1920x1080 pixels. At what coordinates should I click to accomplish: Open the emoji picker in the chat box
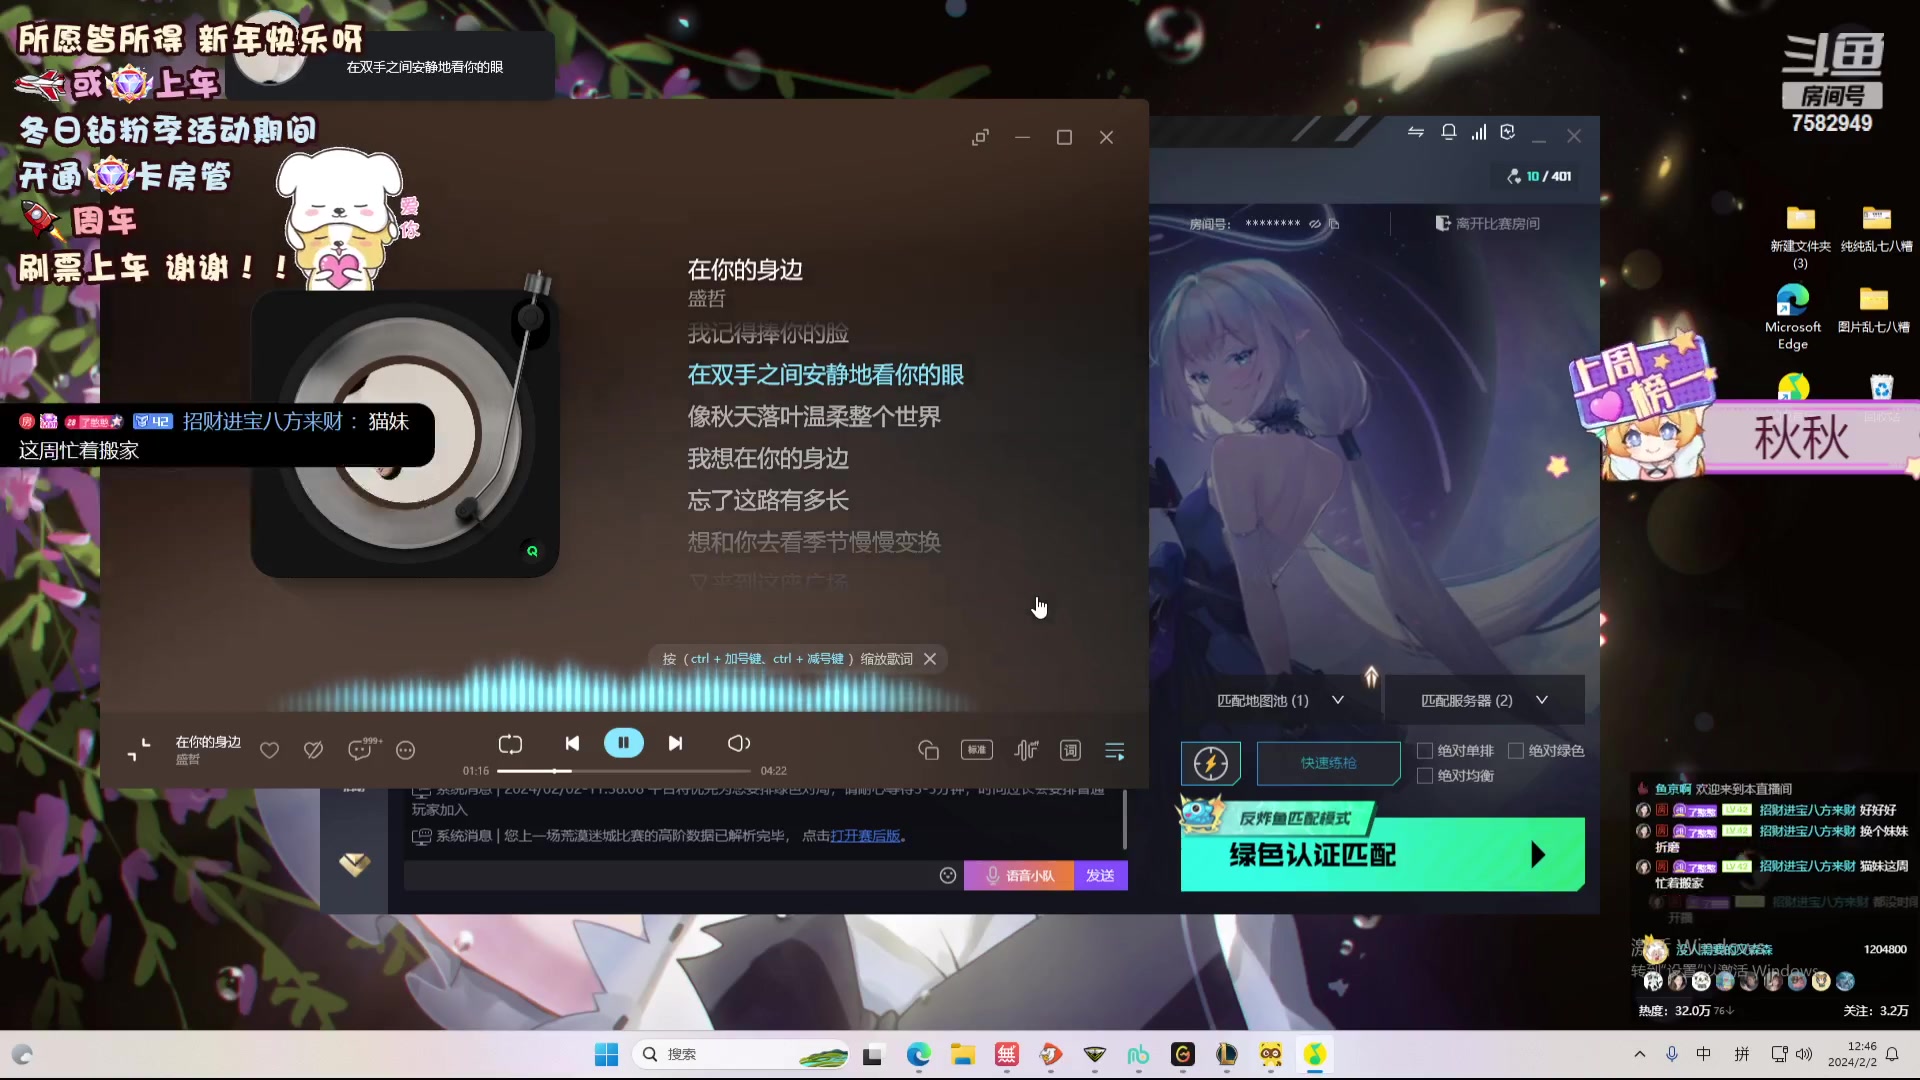948,876
